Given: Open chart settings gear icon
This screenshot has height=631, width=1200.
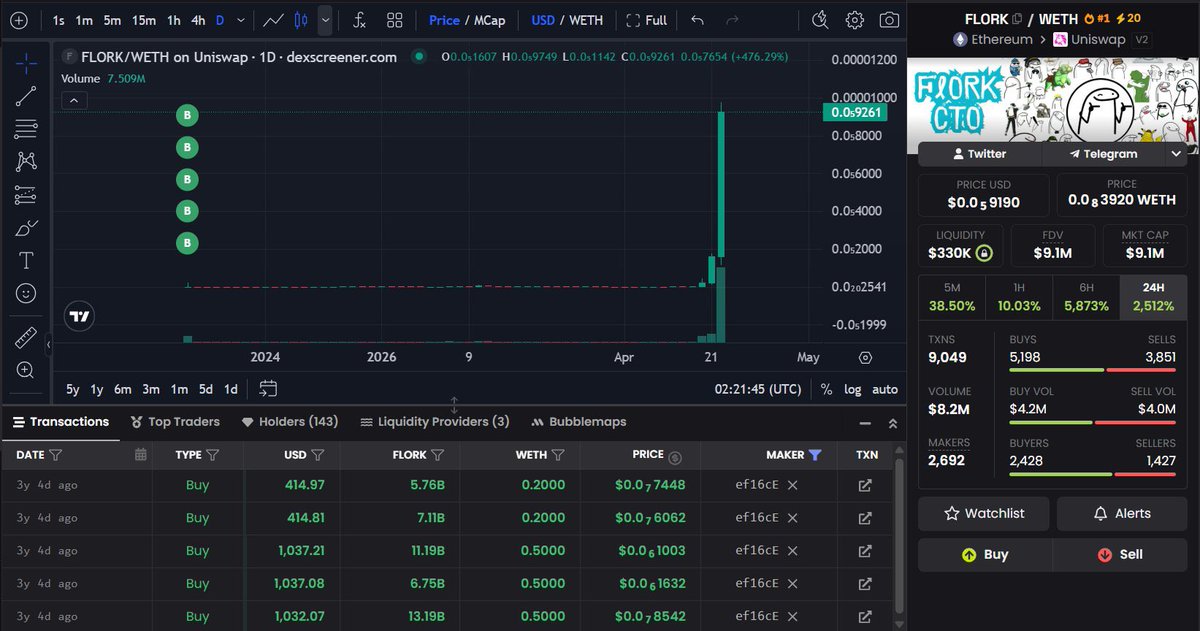Looking at the screenshot, I should coord(854,20).
